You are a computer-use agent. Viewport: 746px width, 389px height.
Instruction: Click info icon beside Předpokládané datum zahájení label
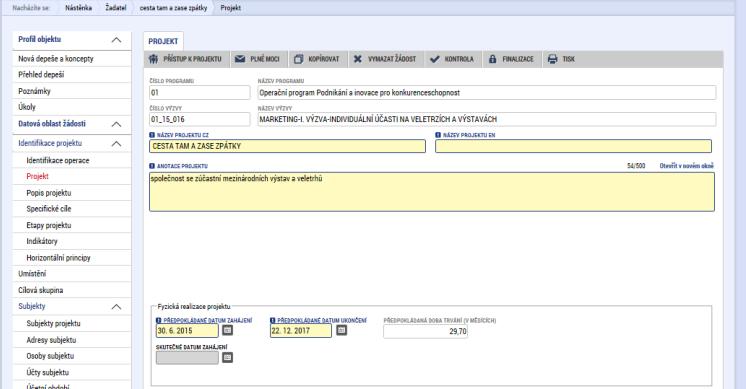click(159, 321)
